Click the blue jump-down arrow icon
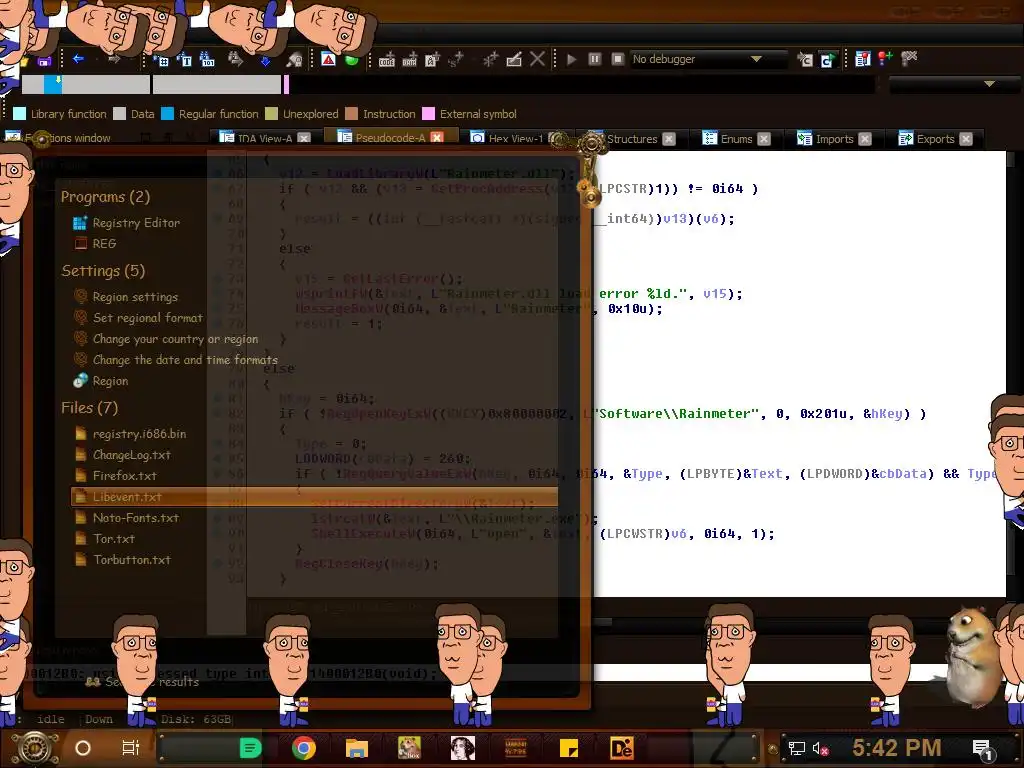Viewport: 1024px width, 768px height. click(265, 61)
